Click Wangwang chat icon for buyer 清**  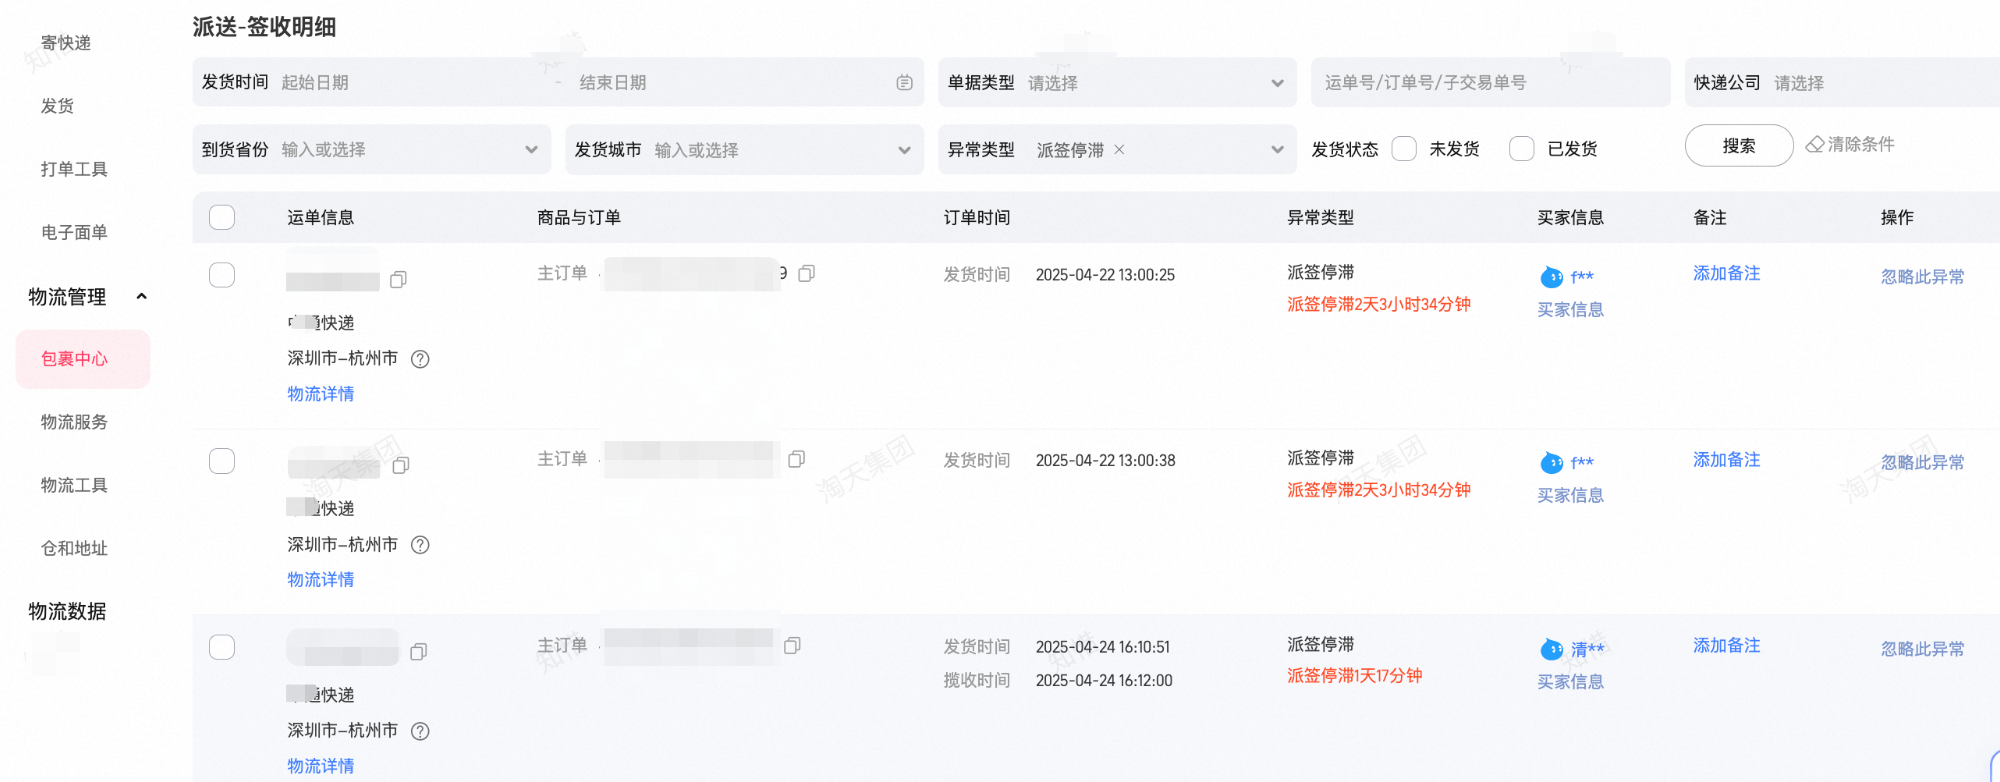click(1552, 650)
